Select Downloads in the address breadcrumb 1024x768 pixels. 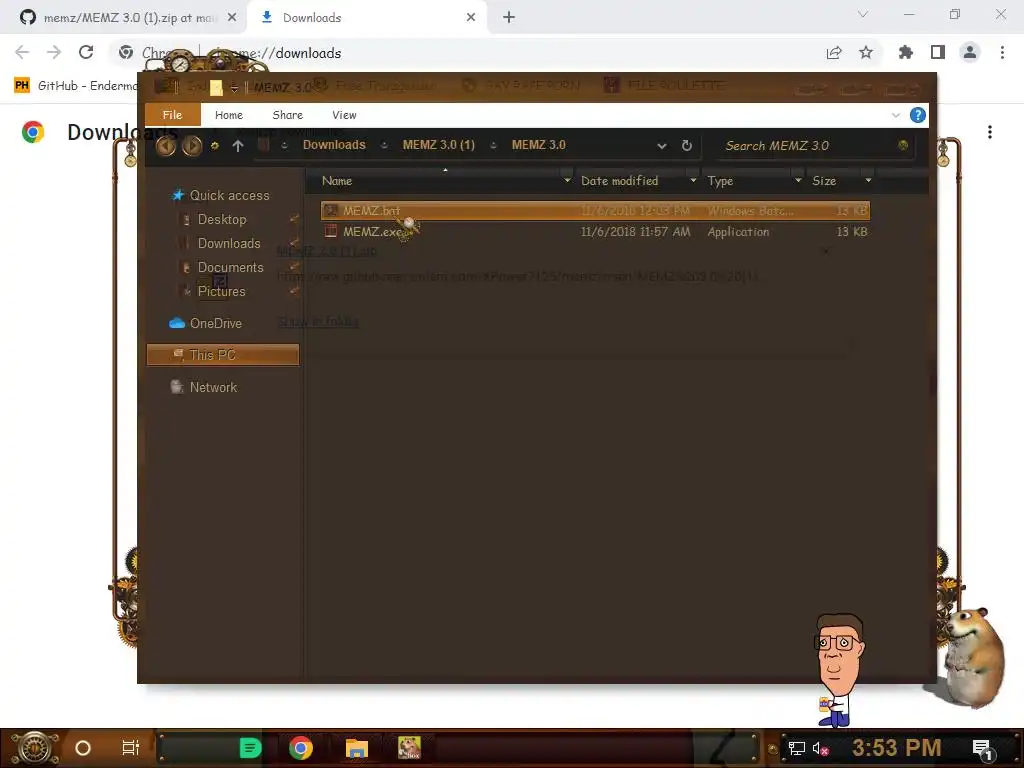(x=334, y=145)
